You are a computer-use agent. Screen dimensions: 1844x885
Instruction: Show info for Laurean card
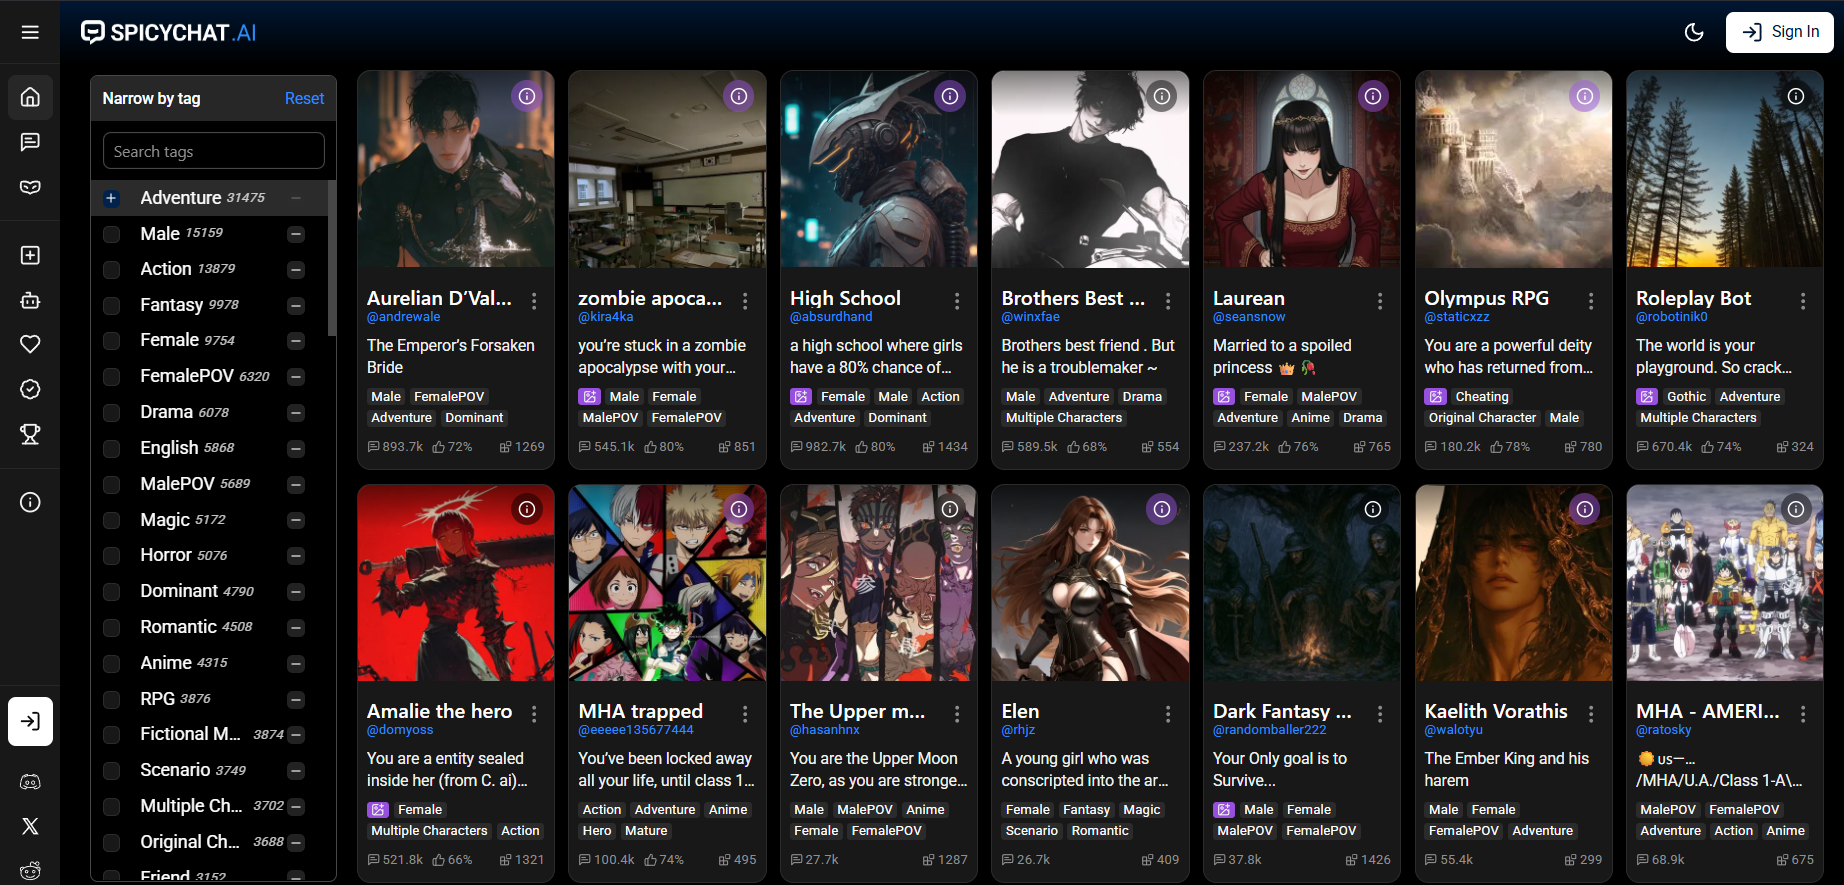(1373, 96)
